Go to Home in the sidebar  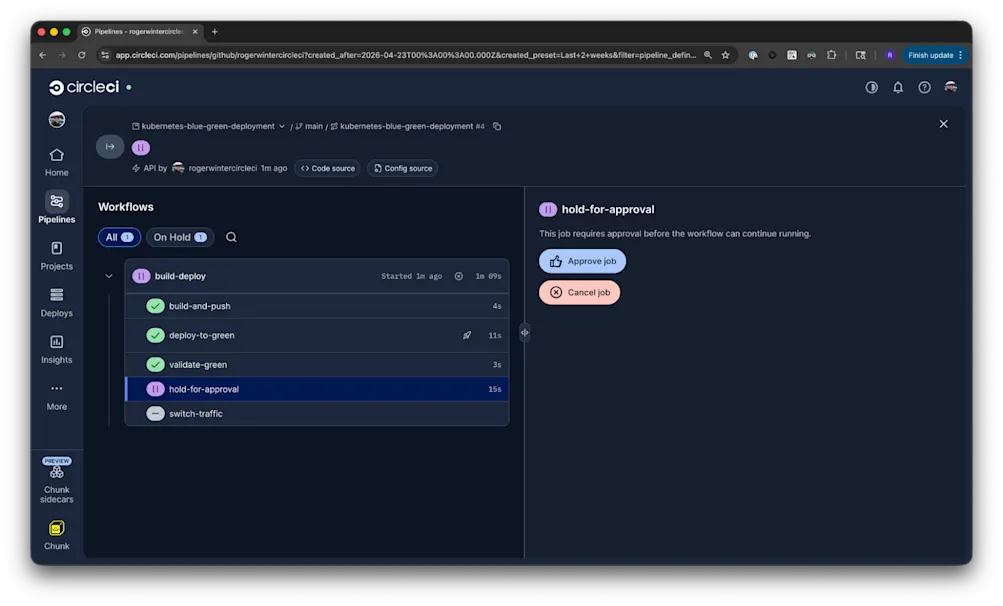(56, 163)
